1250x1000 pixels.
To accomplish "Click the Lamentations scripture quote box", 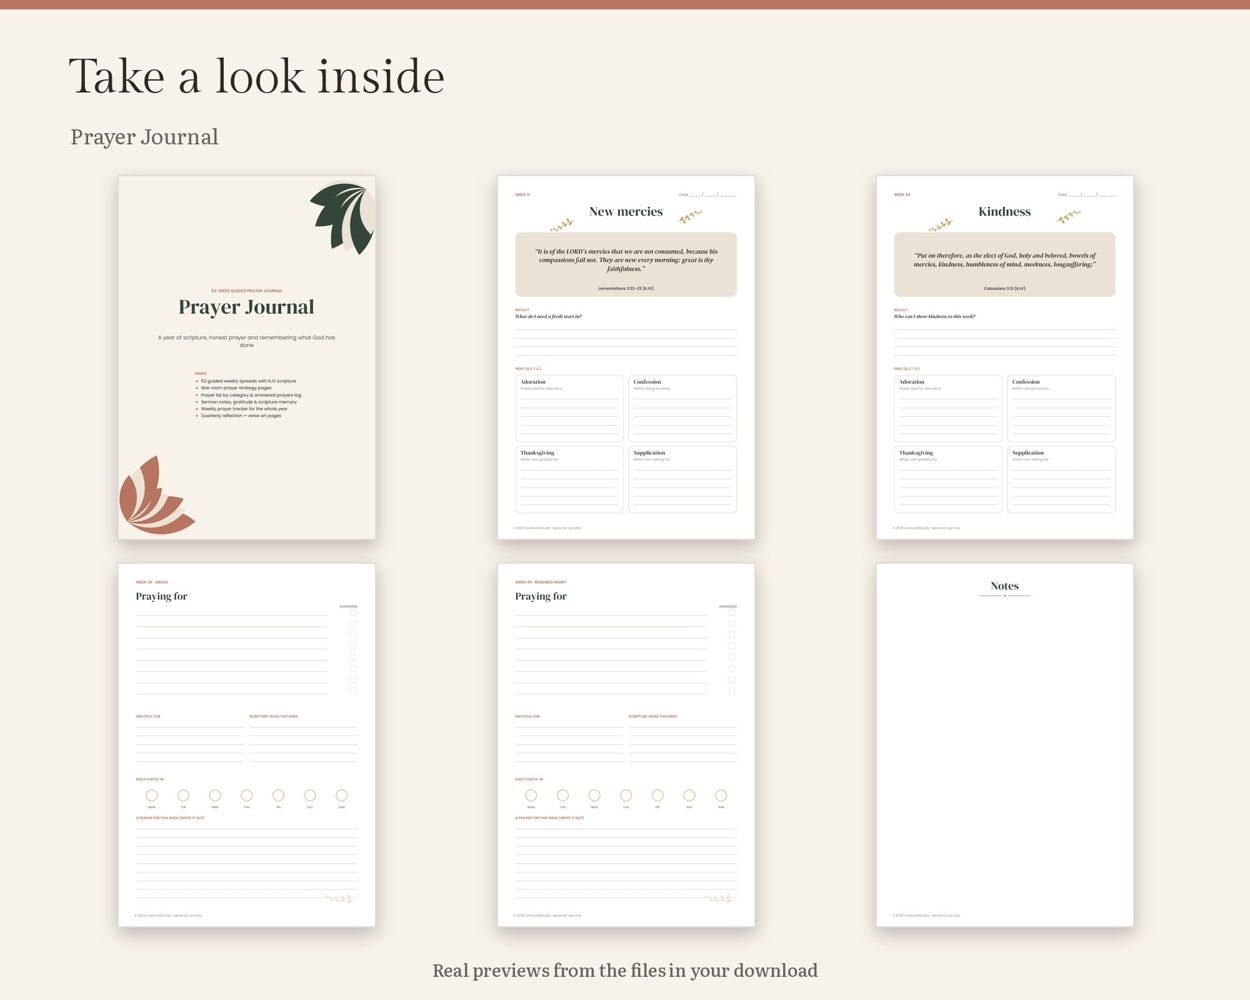I will click(x=626, y=265).
